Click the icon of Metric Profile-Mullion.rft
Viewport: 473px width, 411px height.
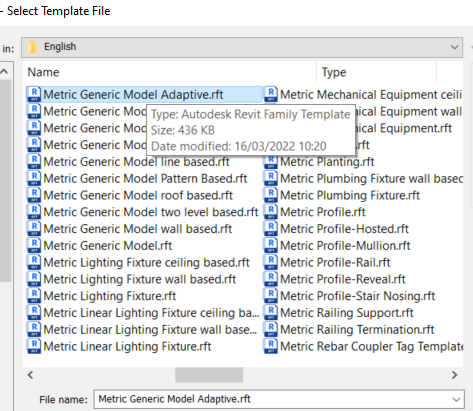pyautogui.click(x=271, y=246)
